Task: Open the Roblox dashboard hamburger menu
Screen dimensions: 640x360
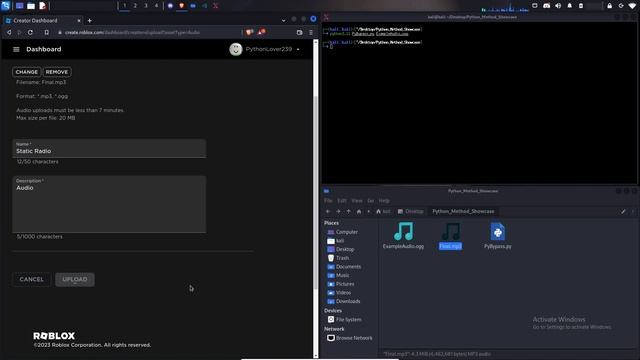Action: click(16, 49)
